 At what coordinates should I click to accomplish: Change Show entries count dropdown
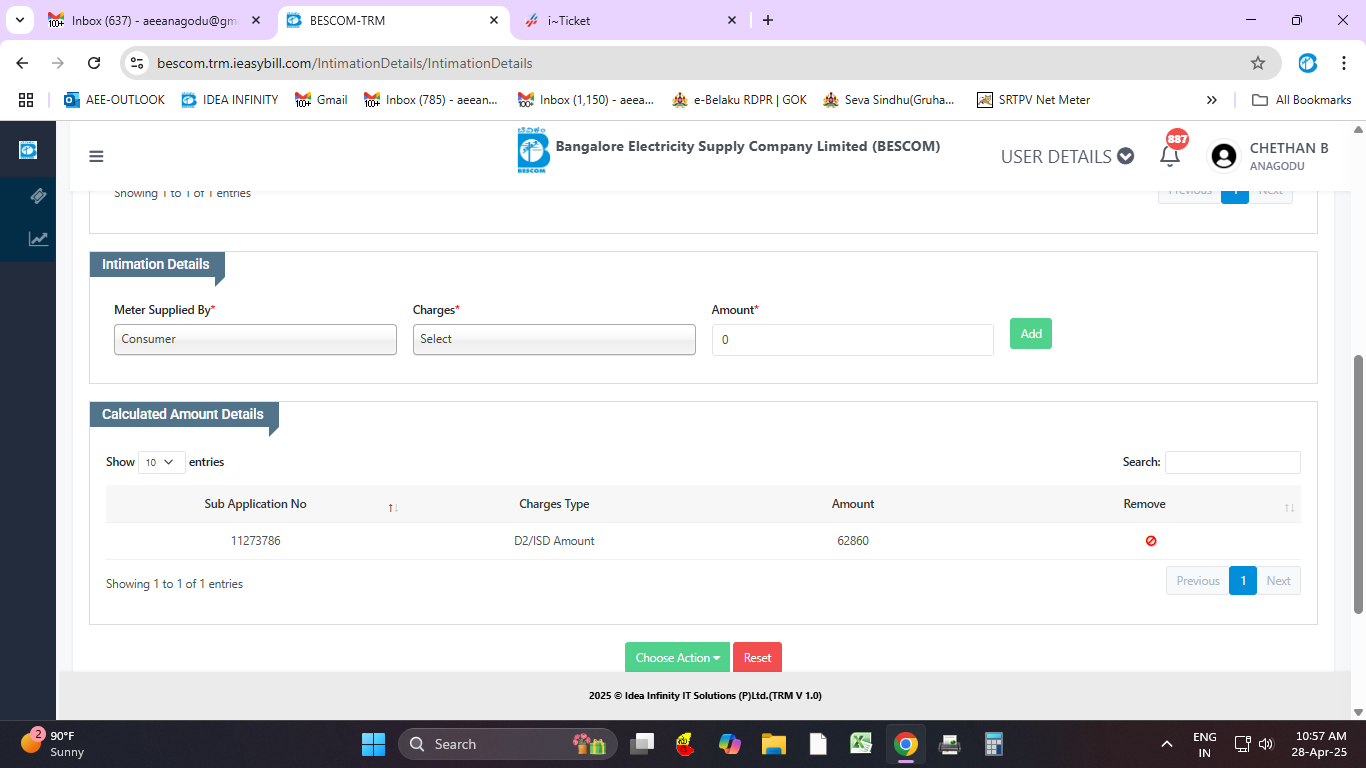point(161,462)
